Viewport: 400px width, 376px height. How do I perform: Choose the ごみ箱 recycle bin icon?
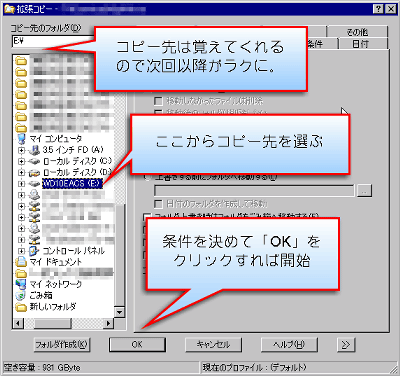pyautogui.click(x=21, y=295)
